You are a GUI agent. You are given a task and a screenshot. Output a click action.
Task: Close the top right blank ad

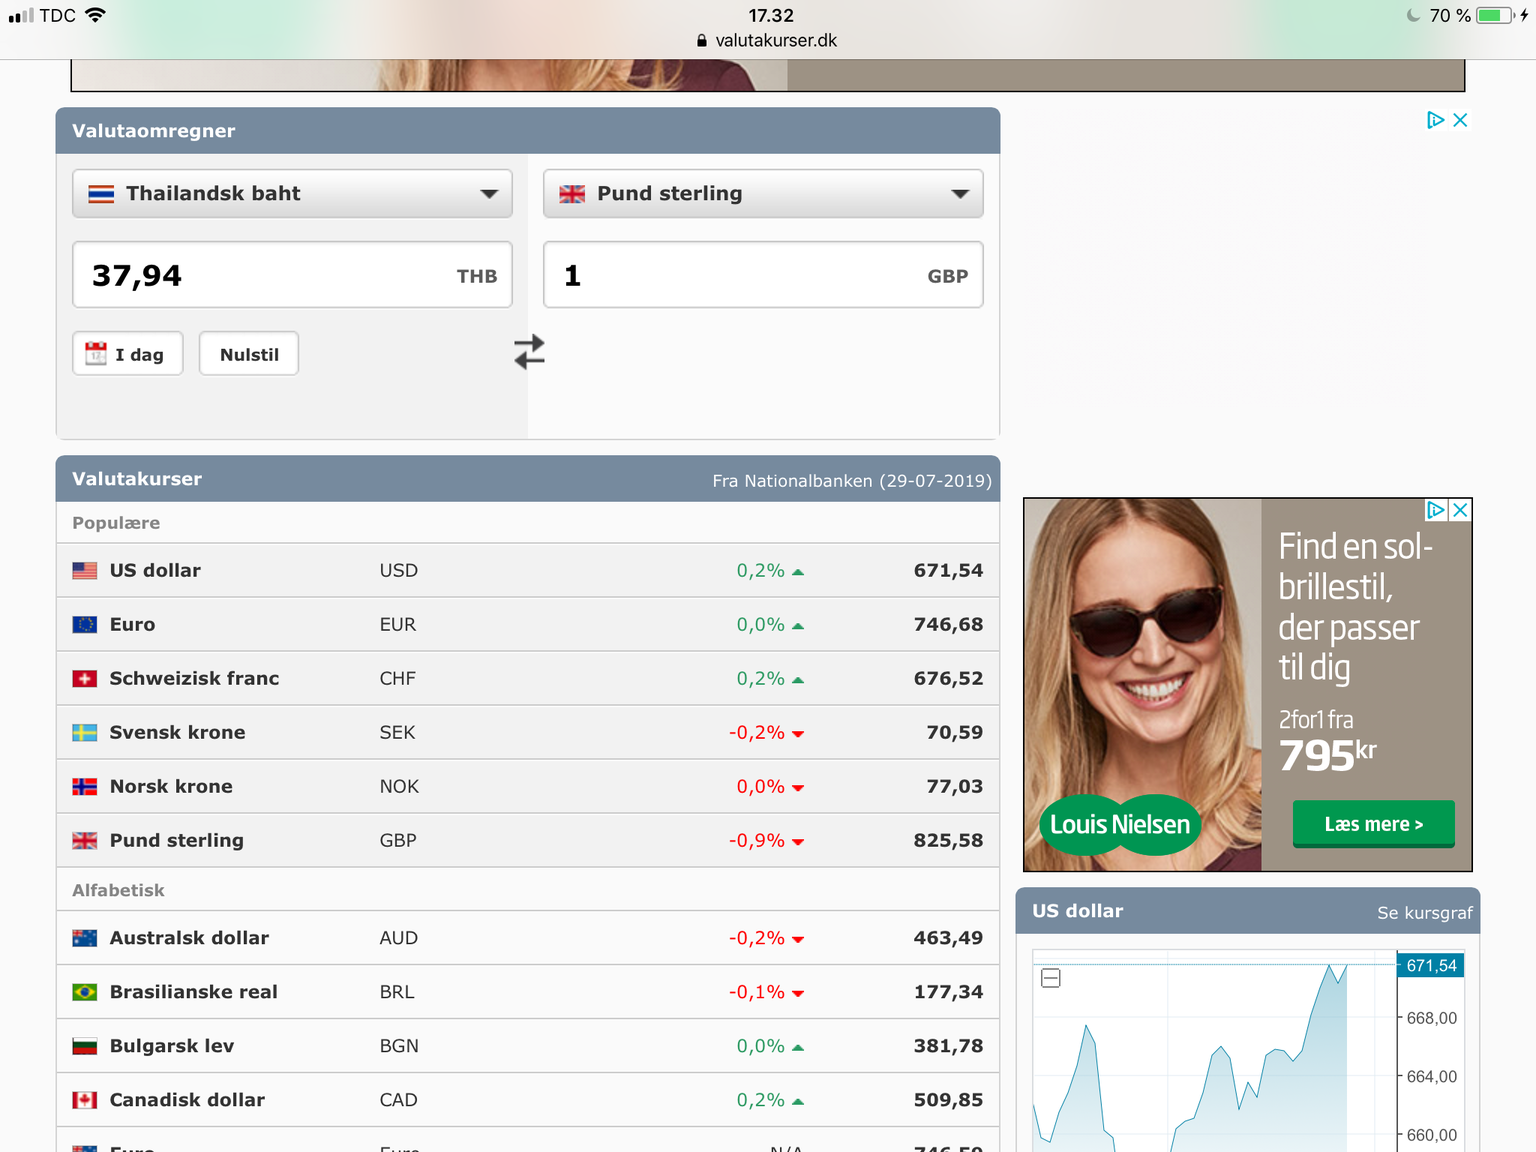tap(1460, 120)
